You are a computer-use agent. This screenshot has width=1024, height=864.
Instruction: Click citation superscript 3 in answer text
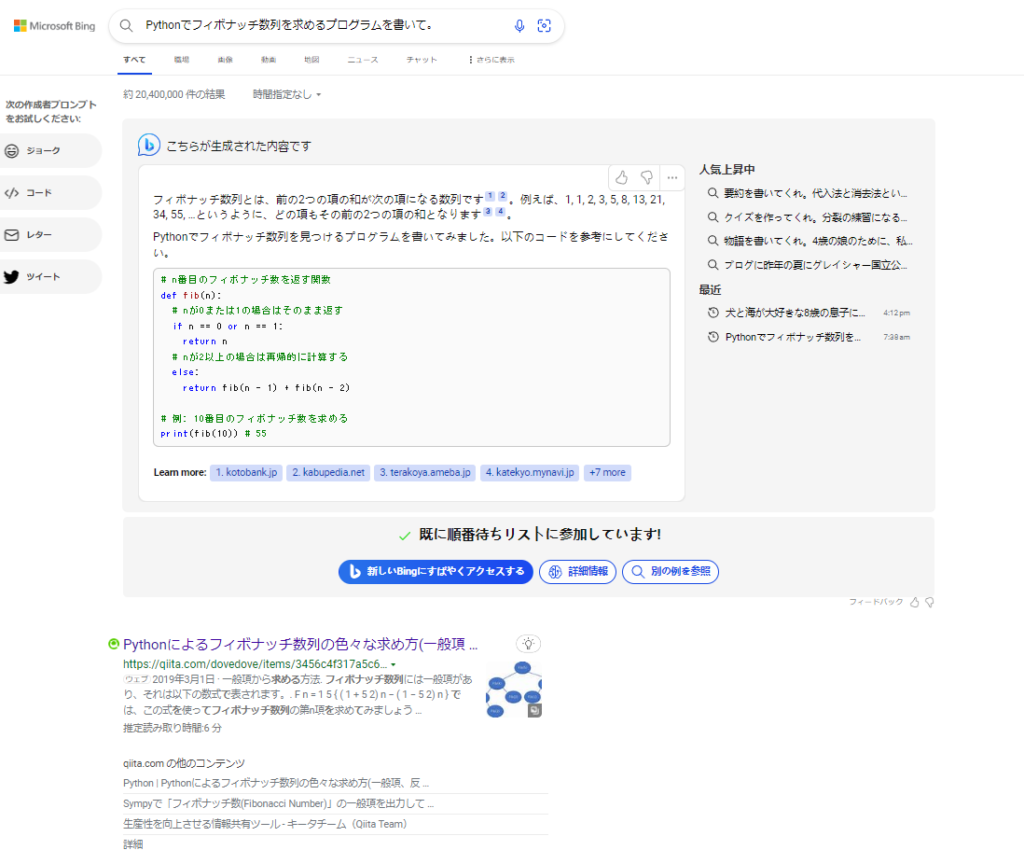coord(488,212)
